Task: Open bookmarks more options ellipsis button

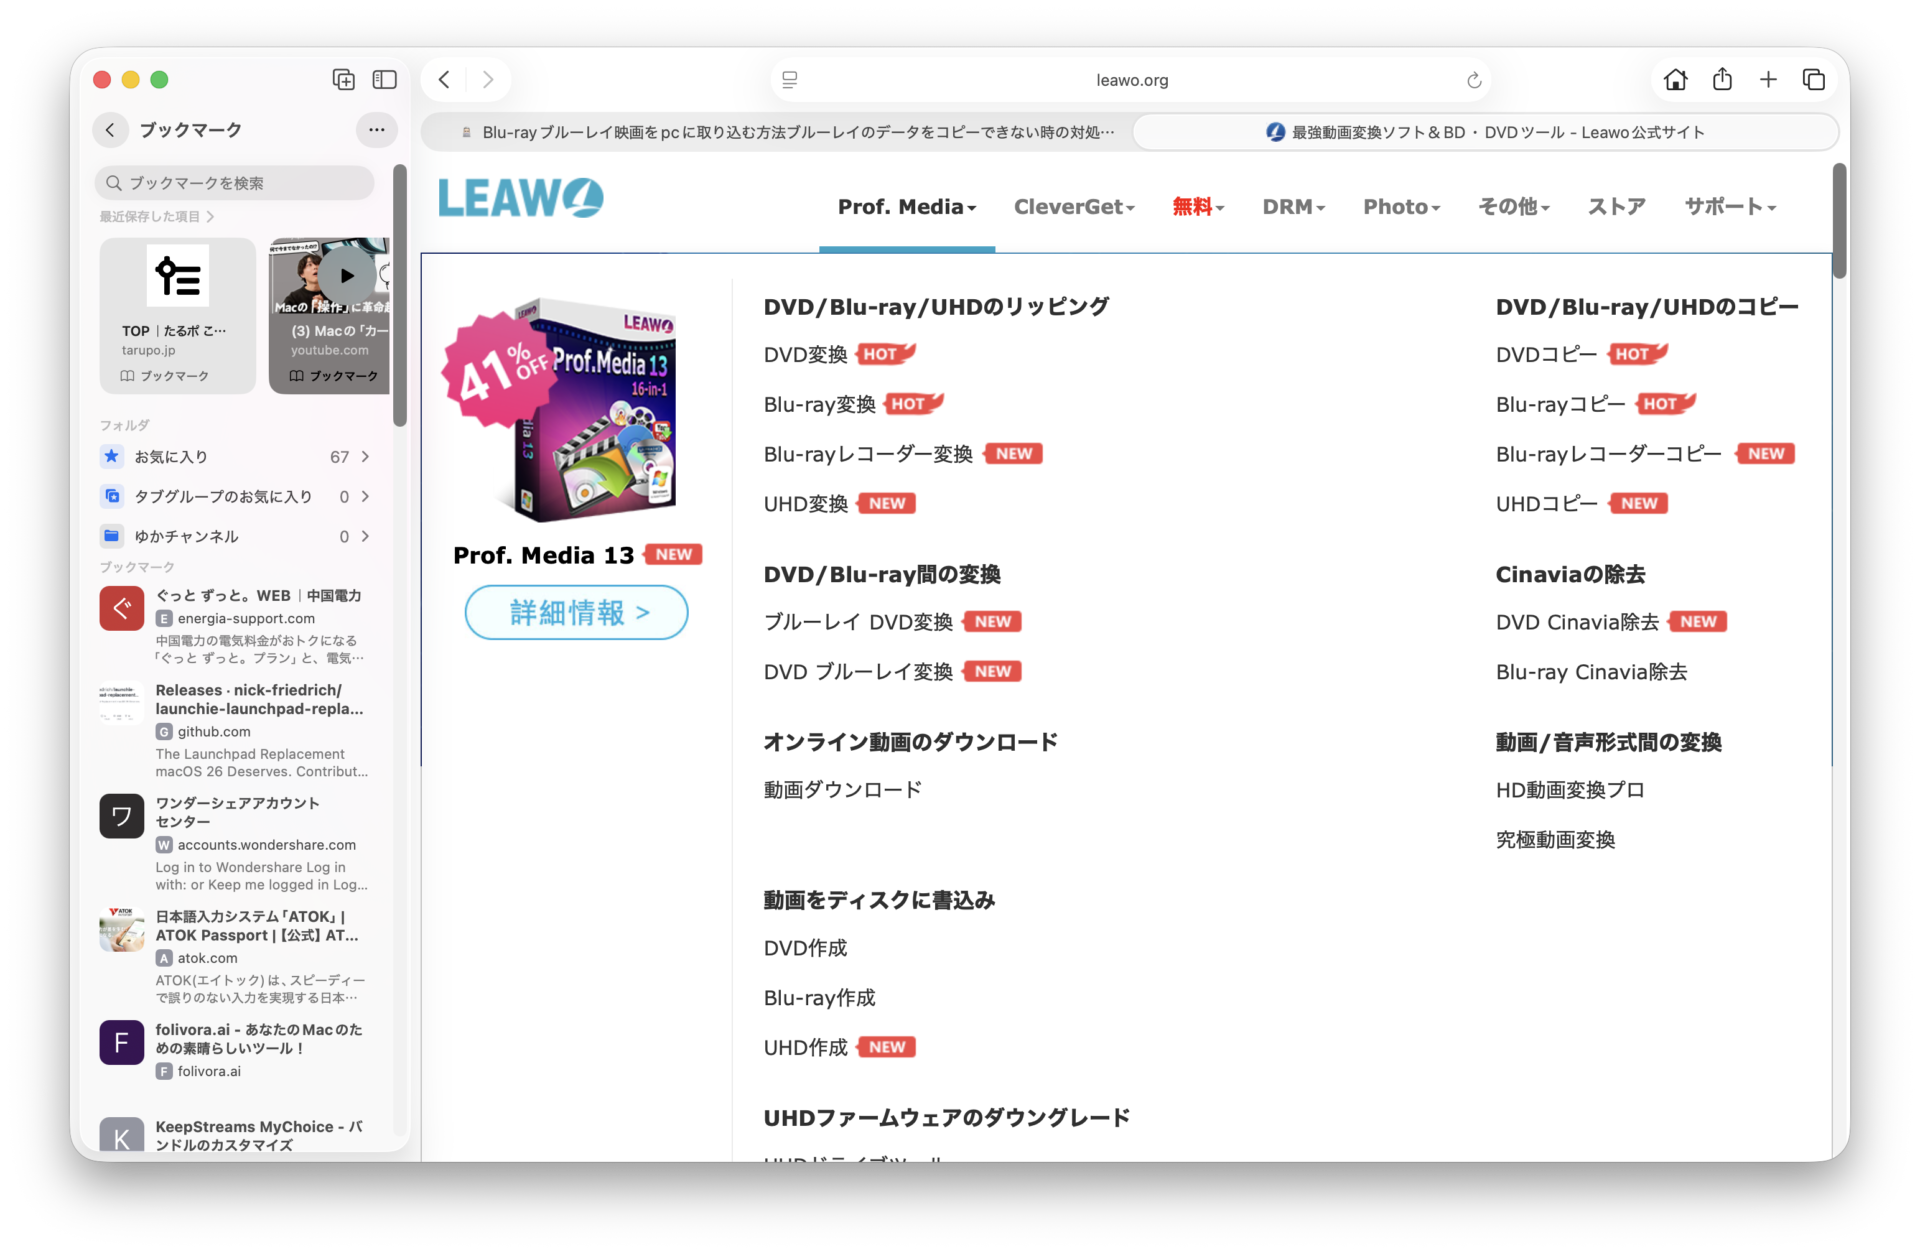Action: [376, 130]
